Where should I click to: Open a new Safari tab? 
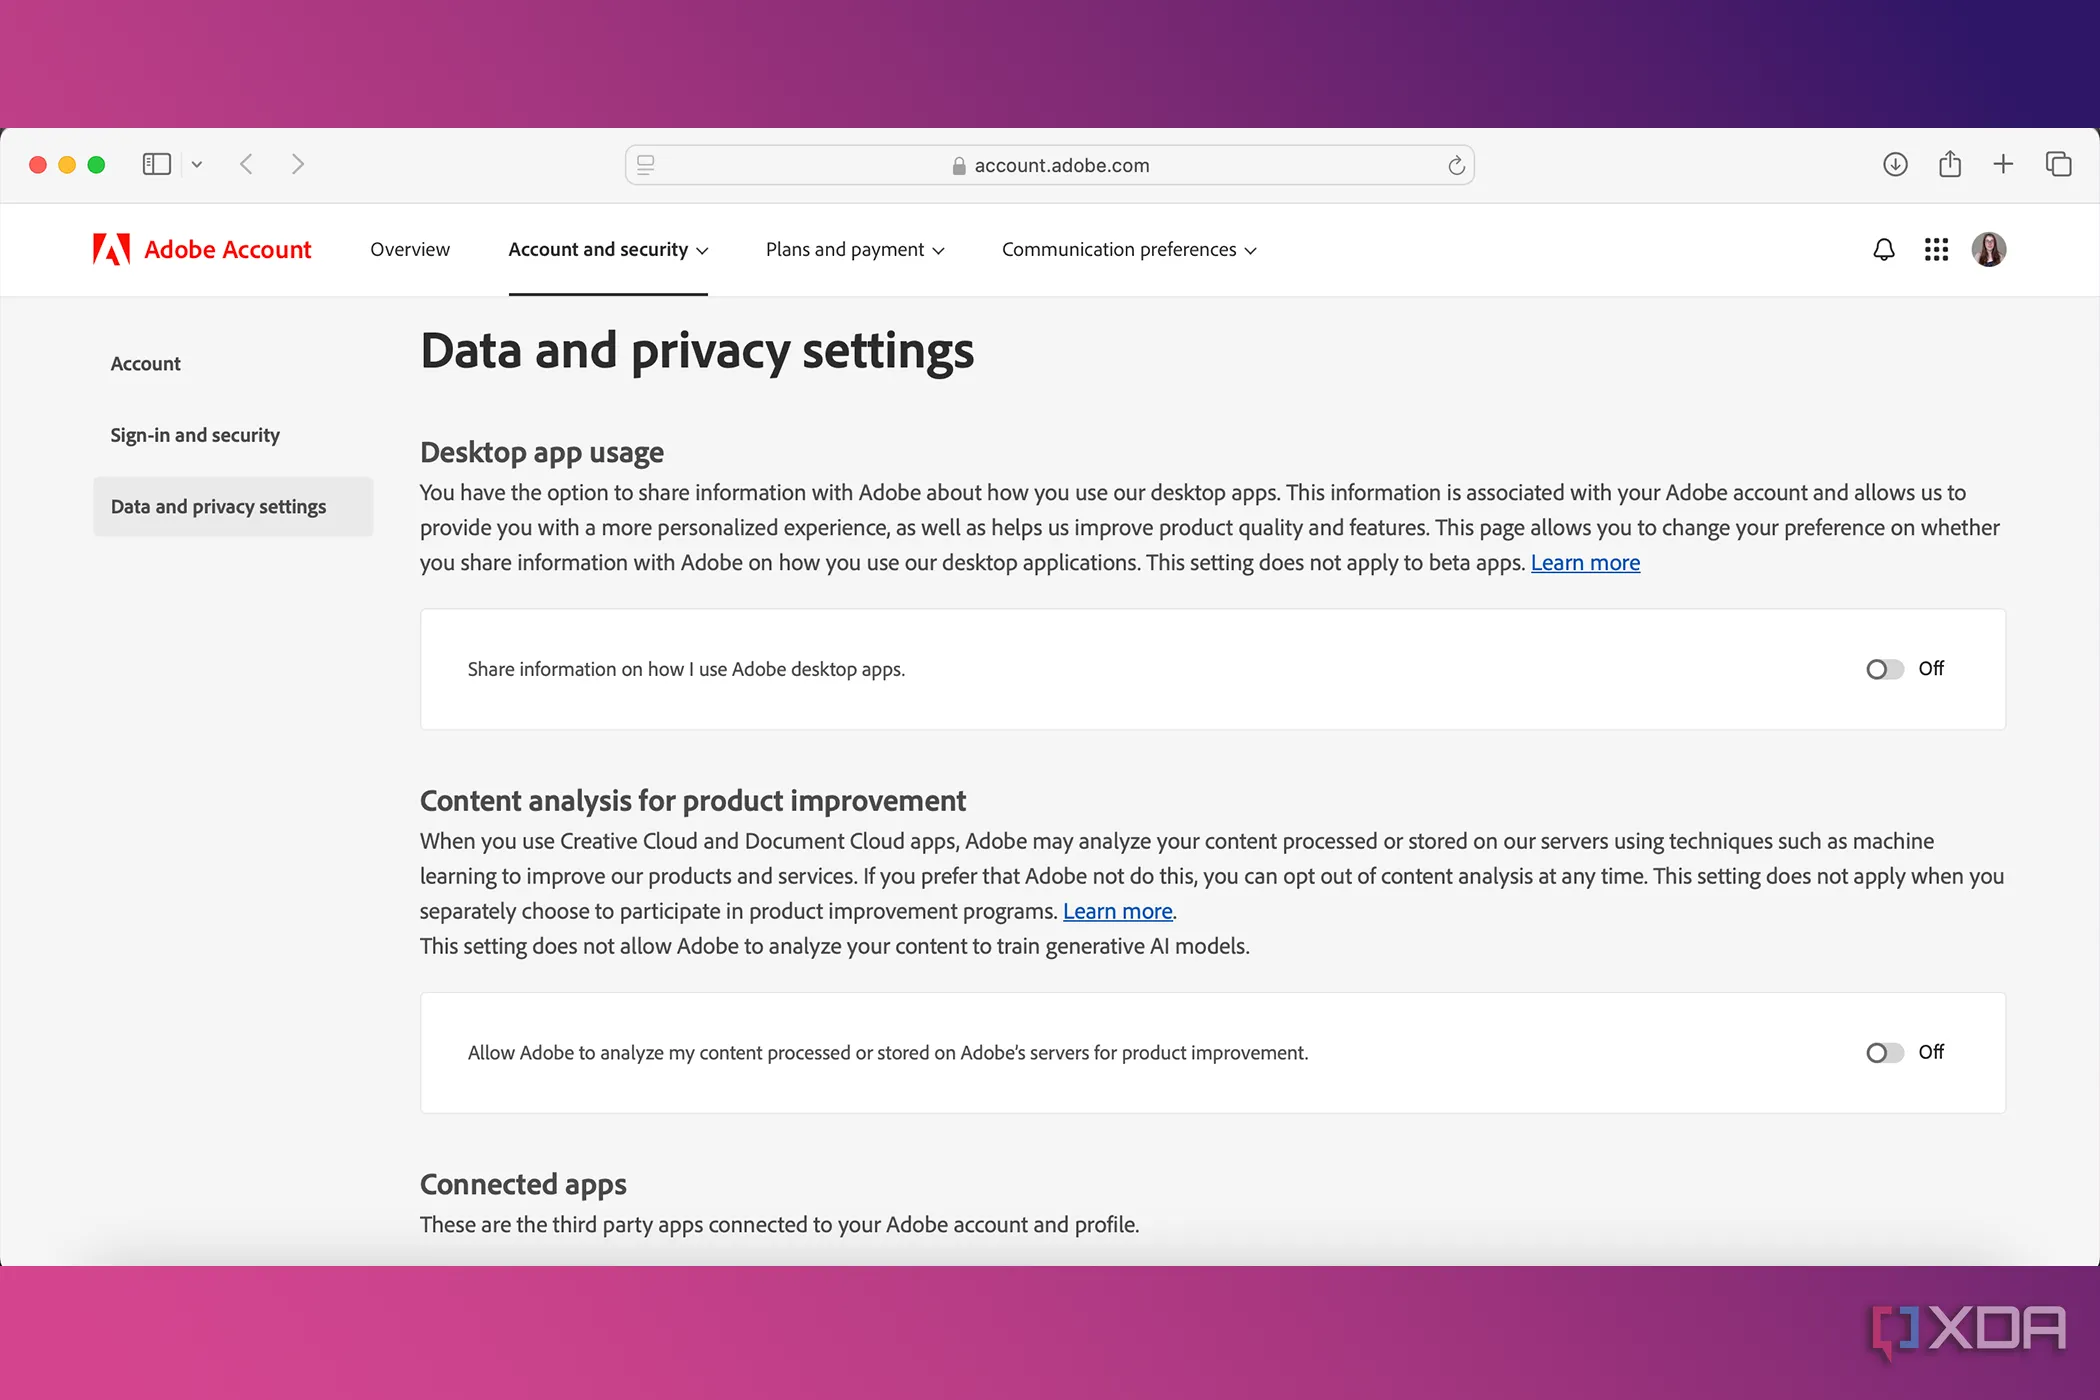(x=2002, y=164)
